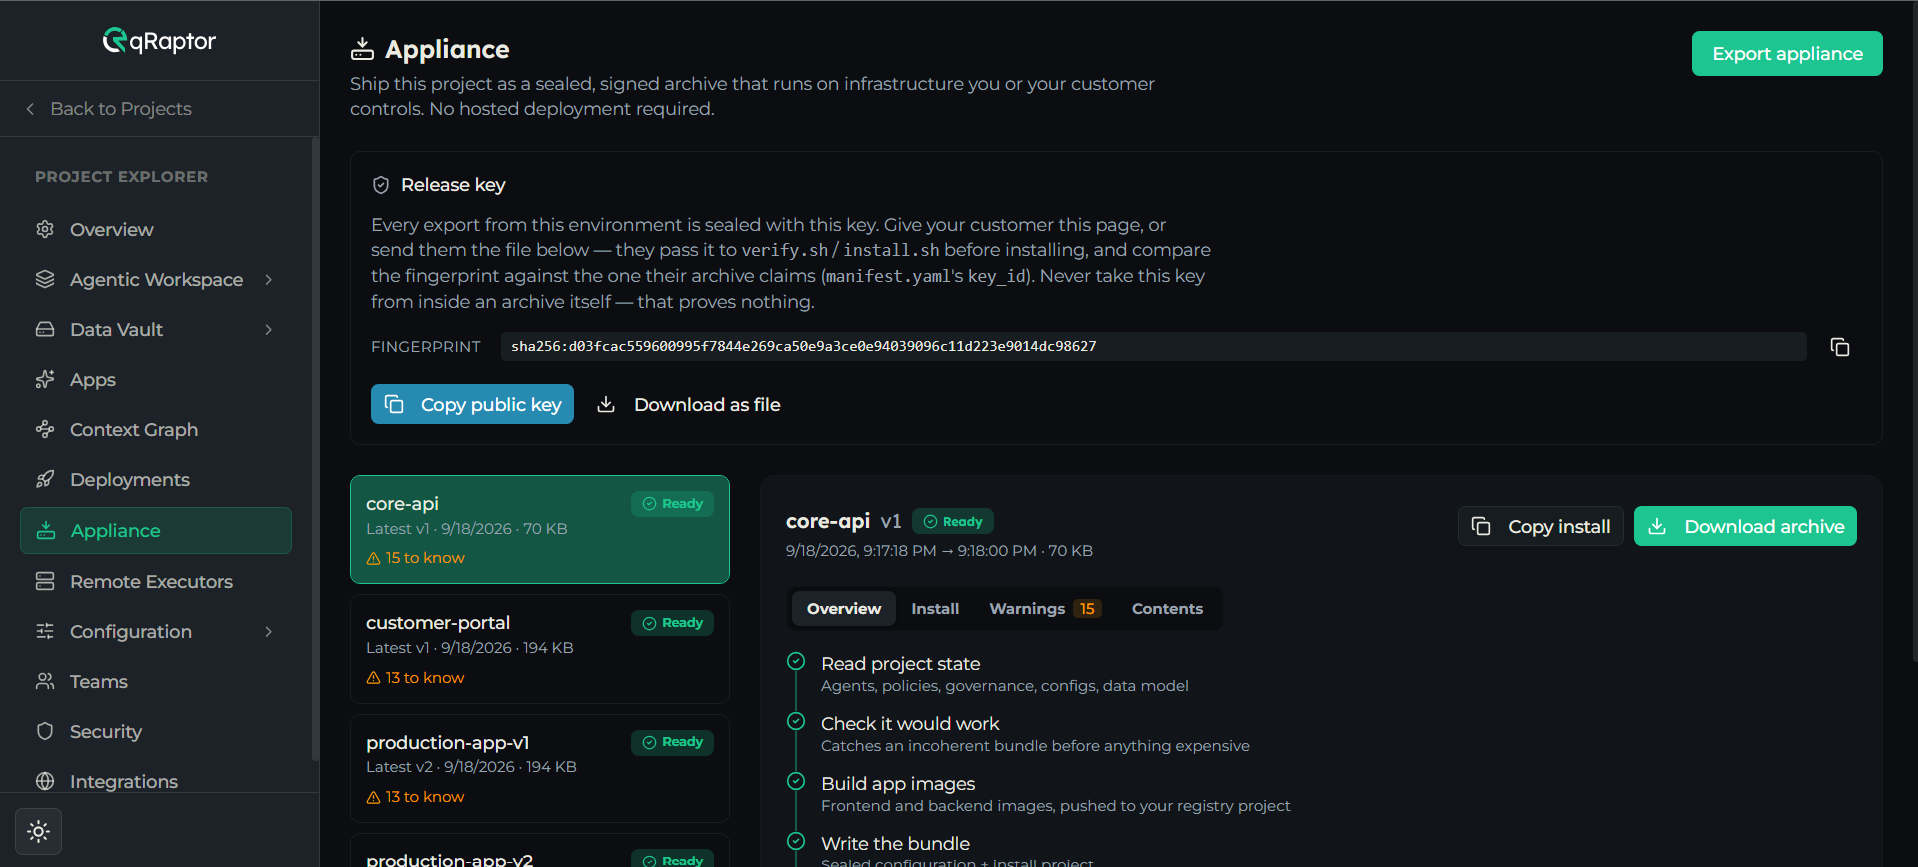Switch to the Overview tab

[x=844, y=608]
